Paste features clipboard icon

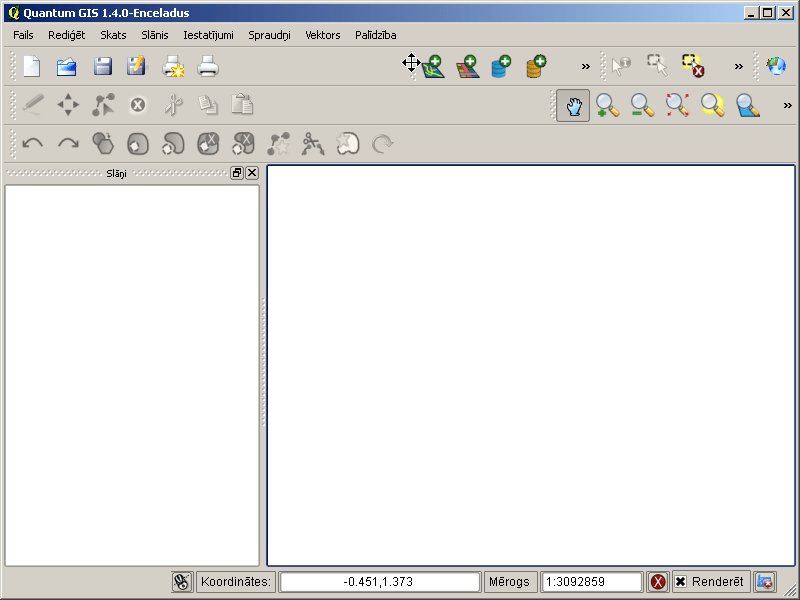tap(242, 104)
